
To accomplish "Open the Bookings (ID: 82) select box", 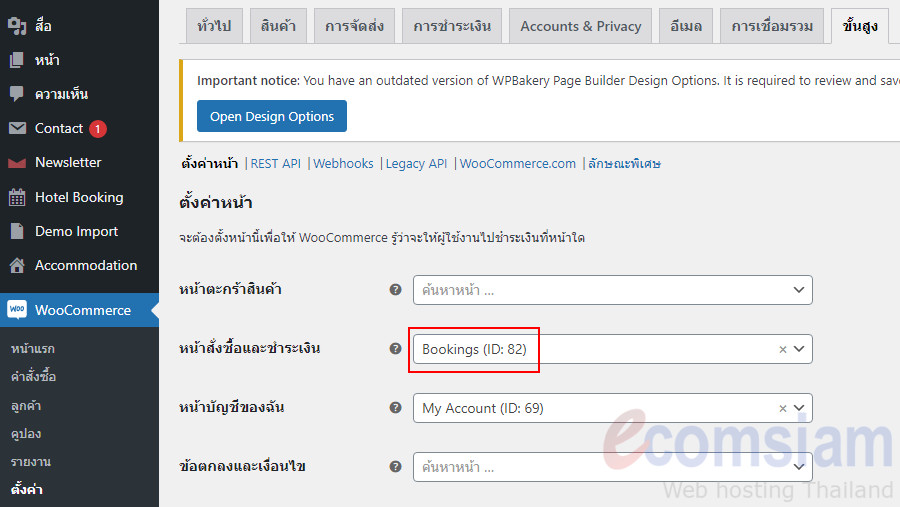I will [612, 349].
